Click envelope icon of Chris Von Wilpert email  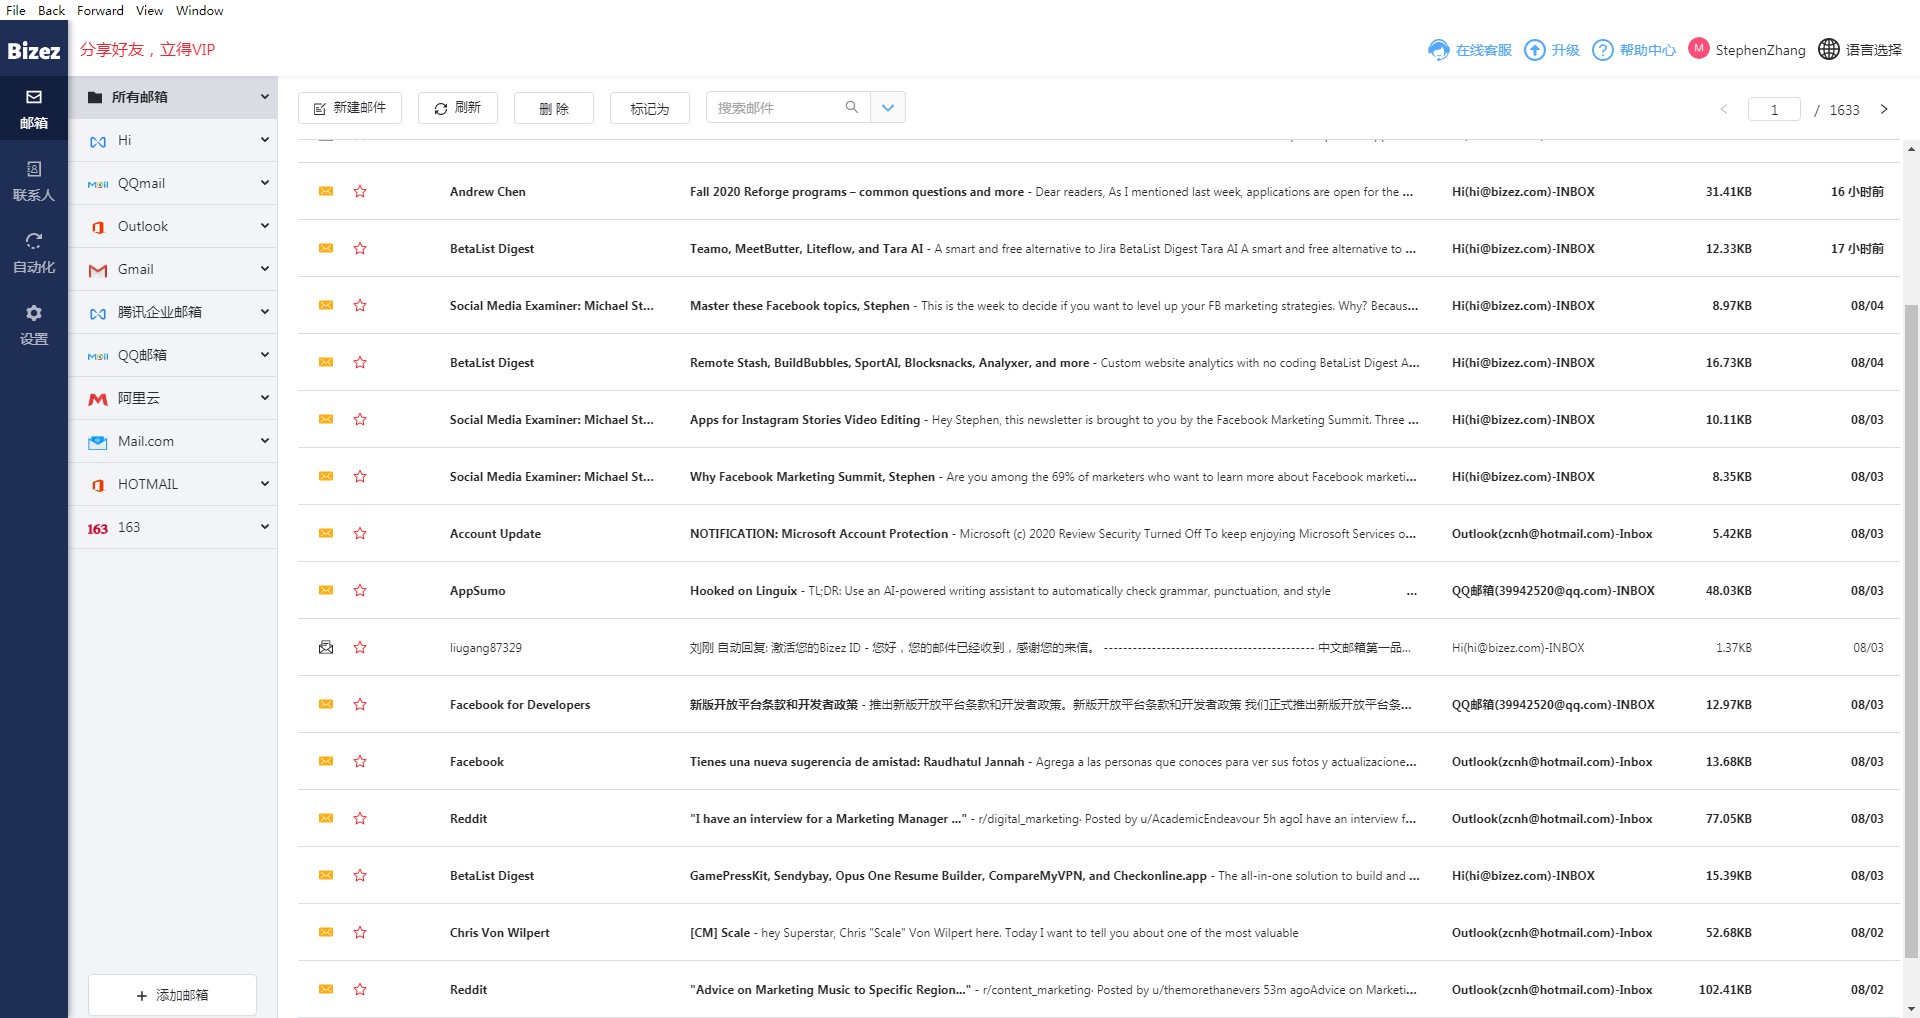(x=326, y=932)
